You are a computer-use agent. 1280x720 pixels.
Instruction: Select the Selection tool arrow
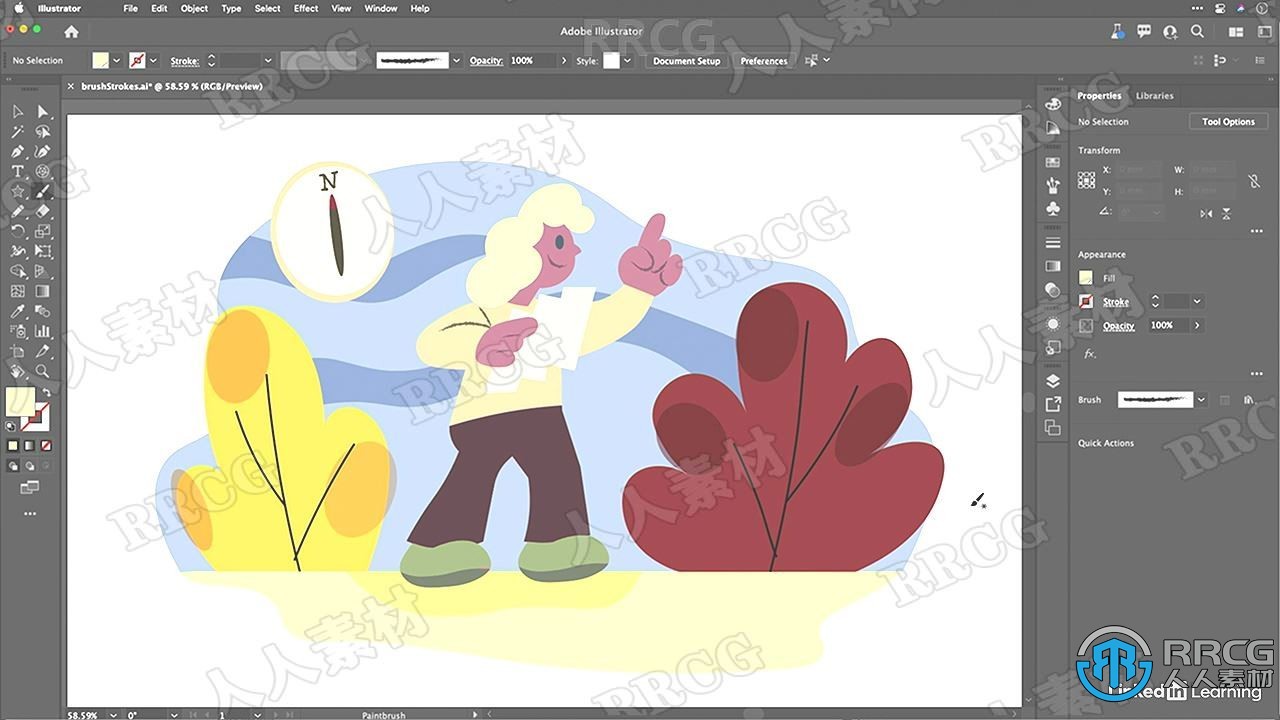click(x=18, y=112)
